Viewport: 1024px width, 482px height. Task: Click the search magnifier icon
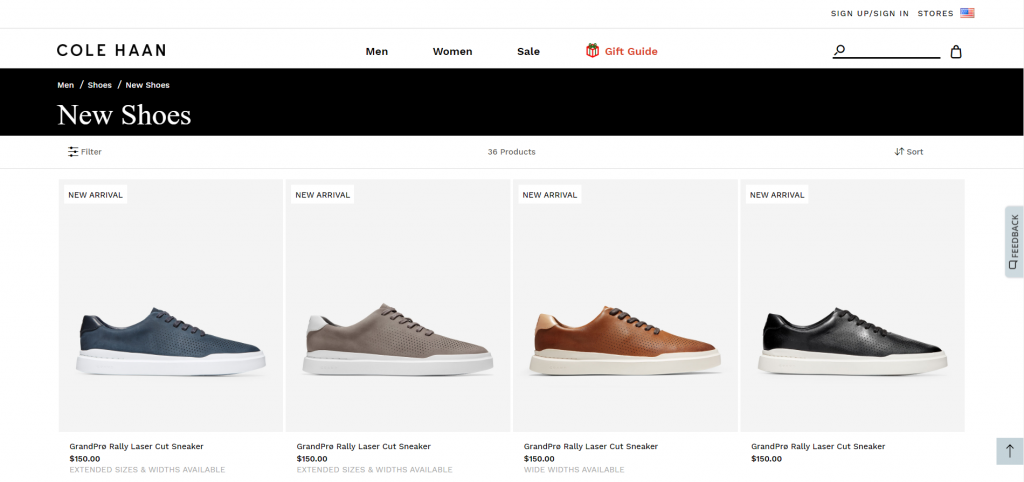[840, 50]
